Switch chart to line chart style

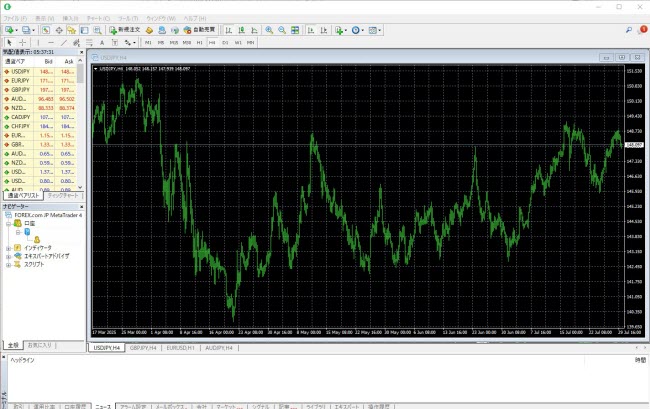254,30
